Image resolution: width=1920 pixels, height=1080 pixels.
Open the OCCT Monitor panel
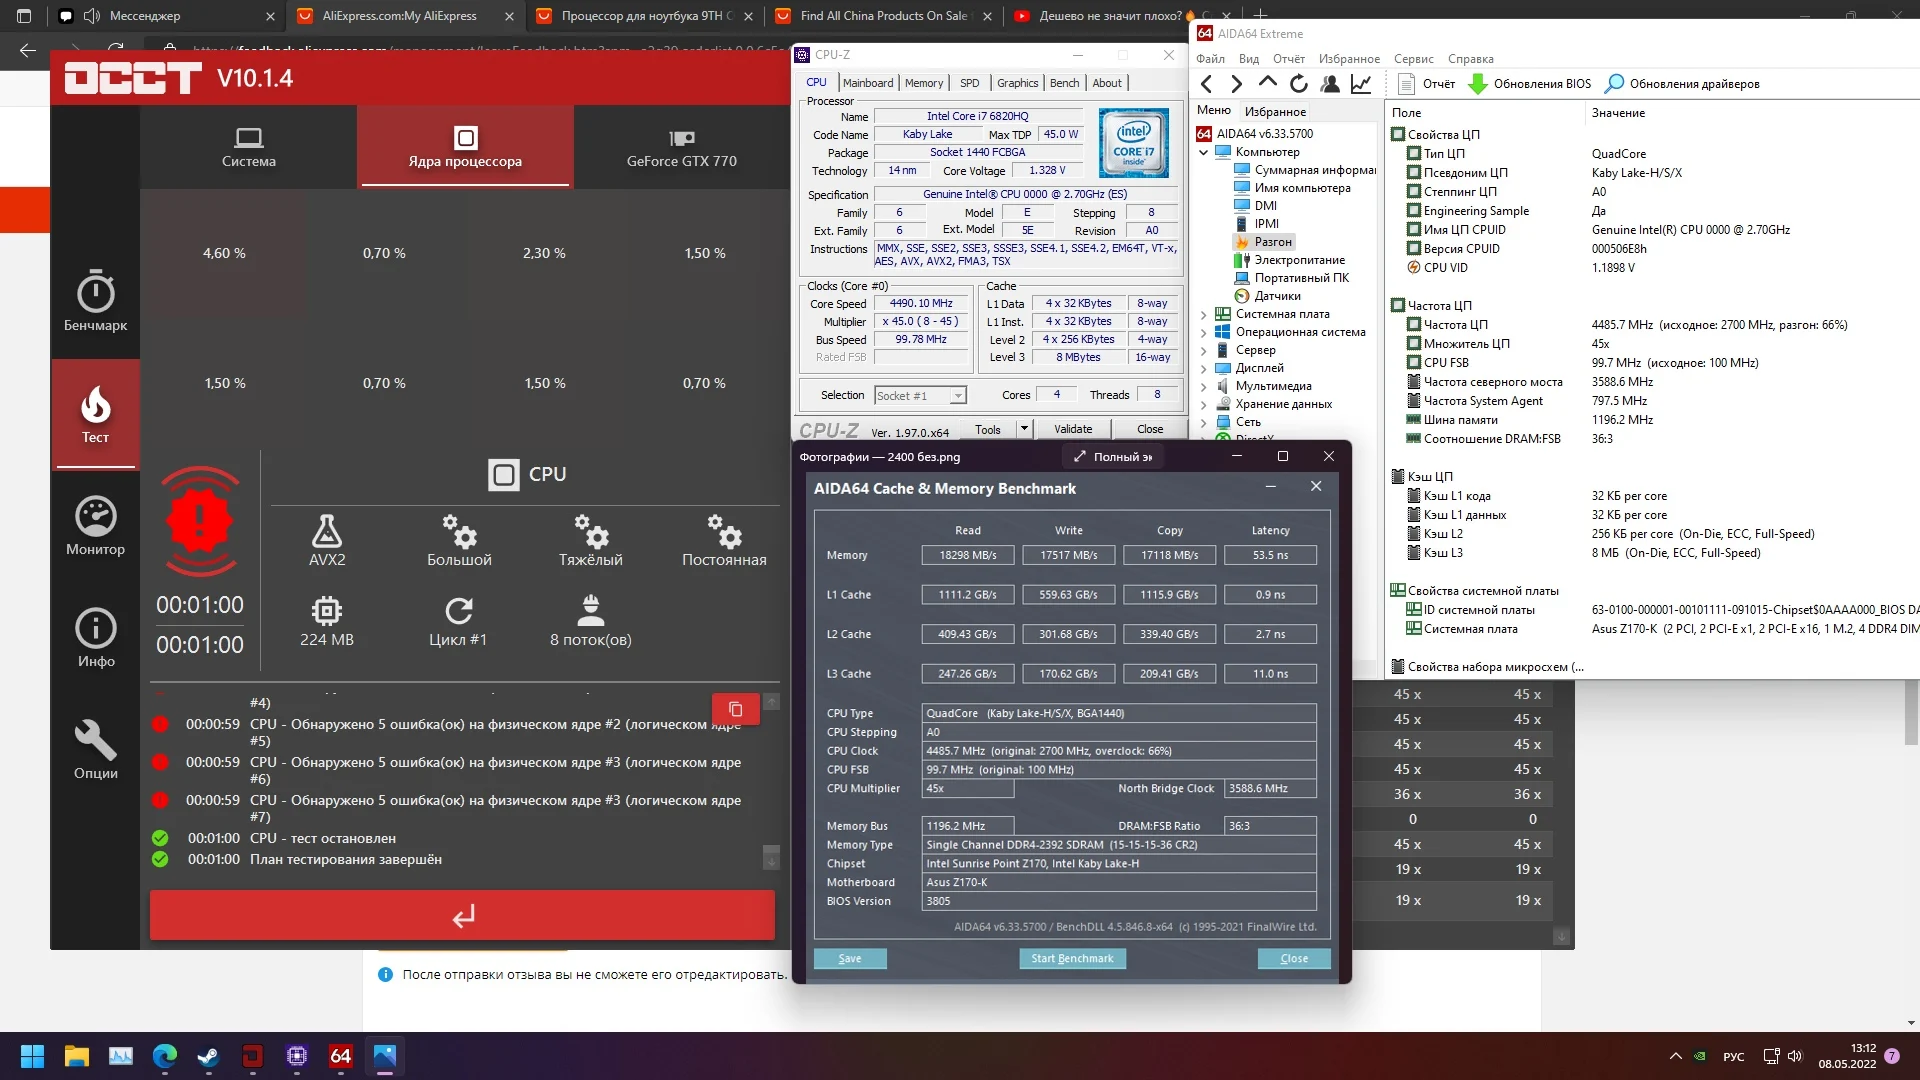[x=96, y=526]
